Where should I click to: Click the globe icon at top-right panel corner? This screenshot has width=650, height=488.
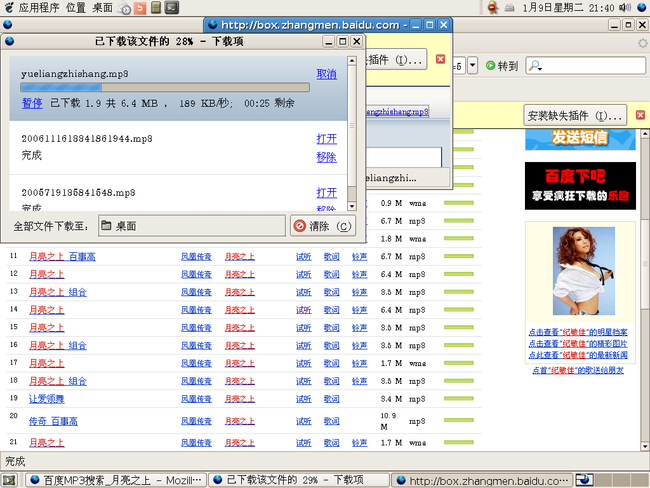pos(642,7)
